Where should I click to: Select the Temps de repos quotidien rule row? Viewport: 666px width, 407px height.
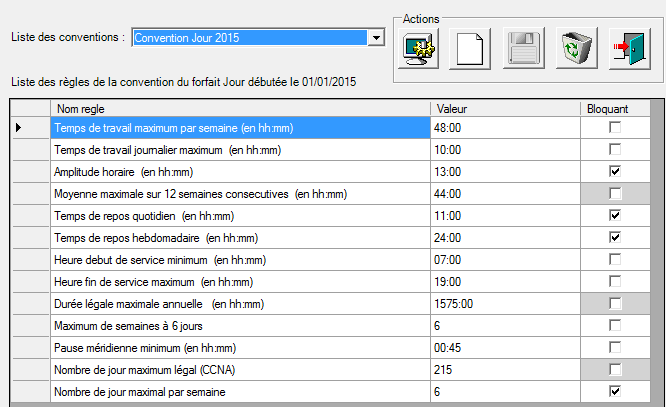click(x=240, y=215)
